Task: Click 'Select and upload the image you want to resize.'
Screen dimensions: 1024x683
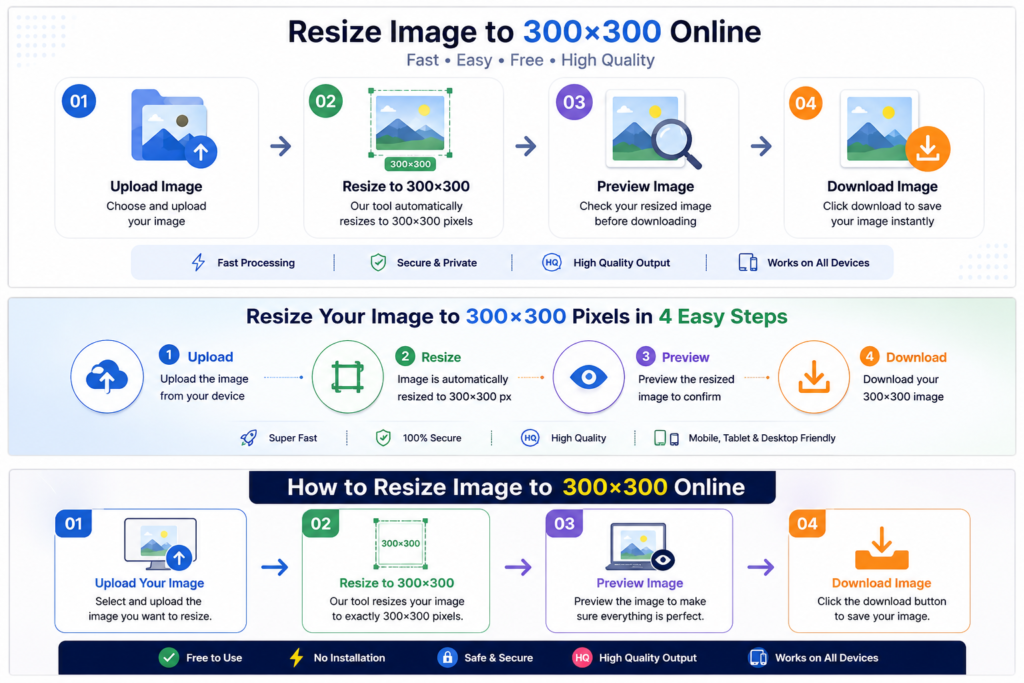Action: tap(150, 609)
